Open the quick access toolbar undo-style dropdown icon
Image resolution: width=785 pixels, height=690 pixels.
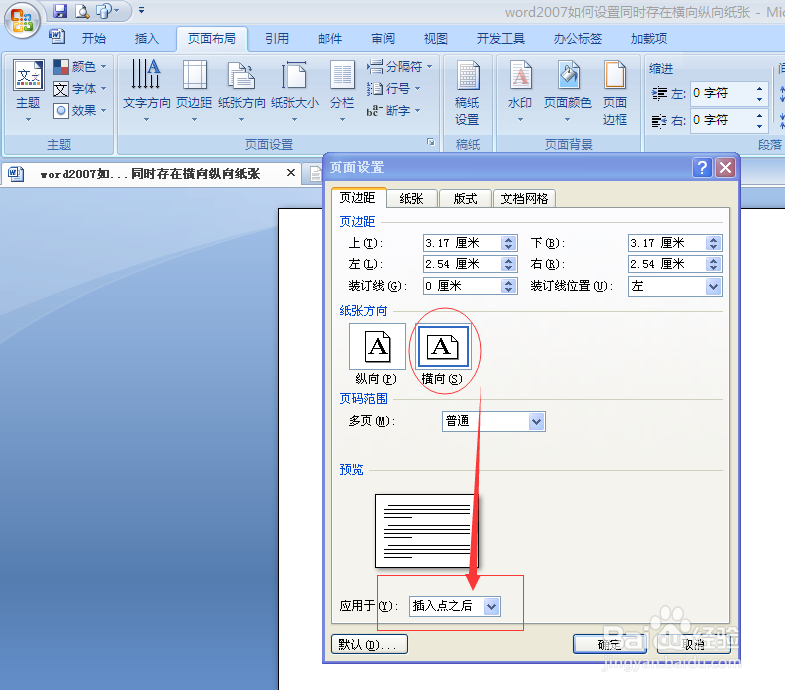(108, 11)
